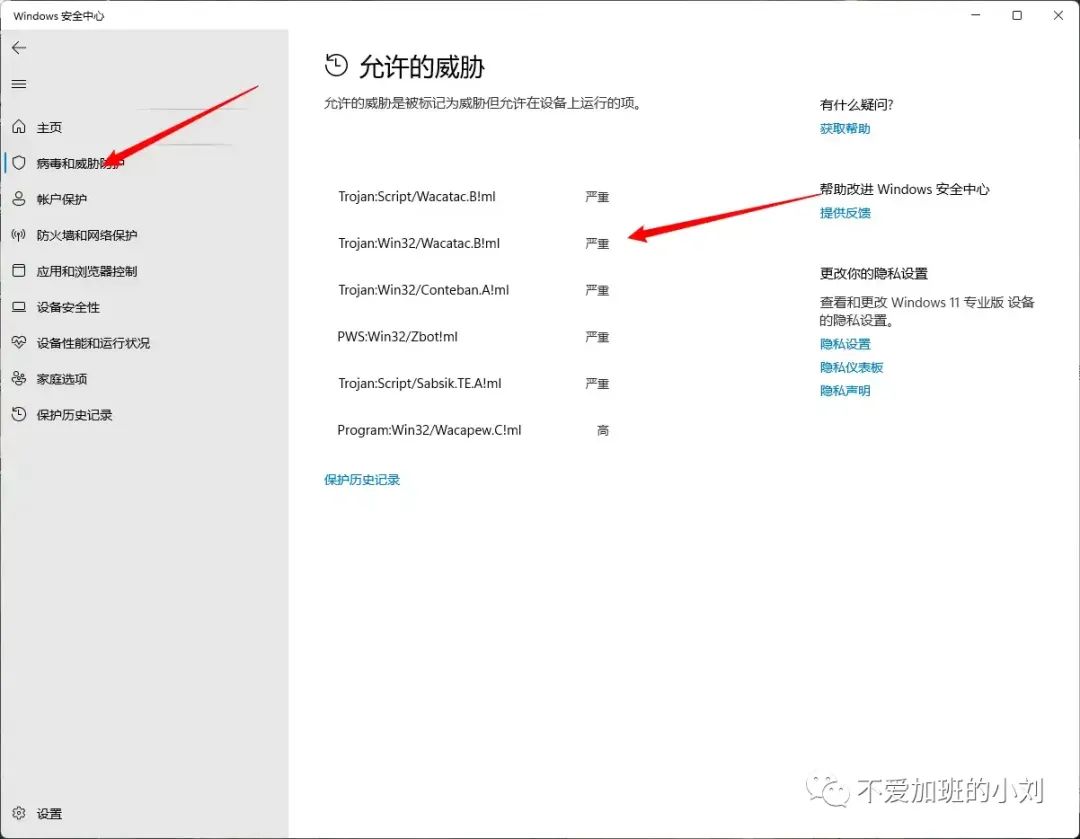Click the 严重 label for PWS:Win32/Zbot!ml
Viewport: 1080px width, 839px height.
click(x=597, y=337)
